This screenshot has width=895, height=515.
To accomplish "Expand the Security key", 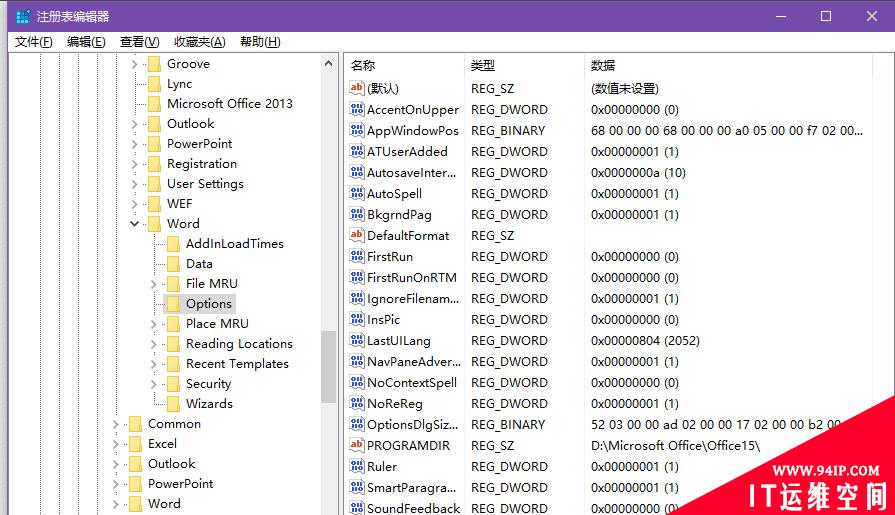I will coord(154,384).
